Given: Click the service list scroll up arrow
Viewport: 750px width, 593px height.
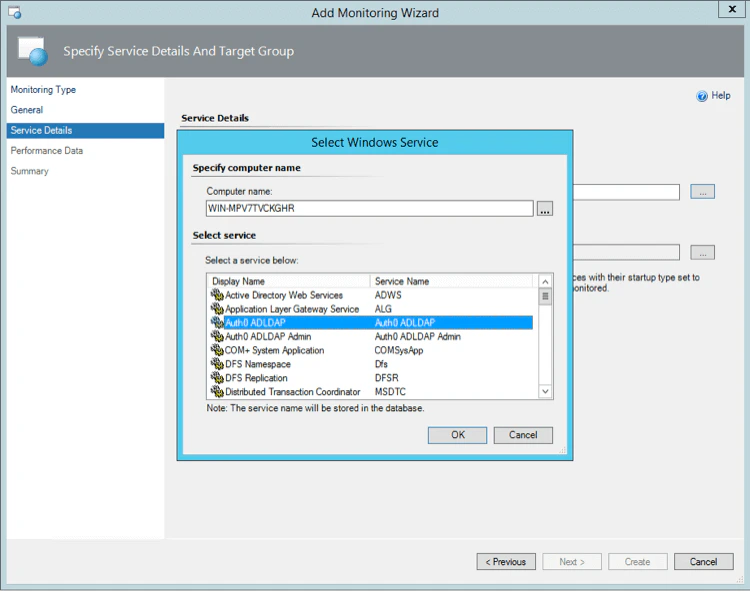Looking at the screenshot, I should pyautogui.click(x=545, y=281).
